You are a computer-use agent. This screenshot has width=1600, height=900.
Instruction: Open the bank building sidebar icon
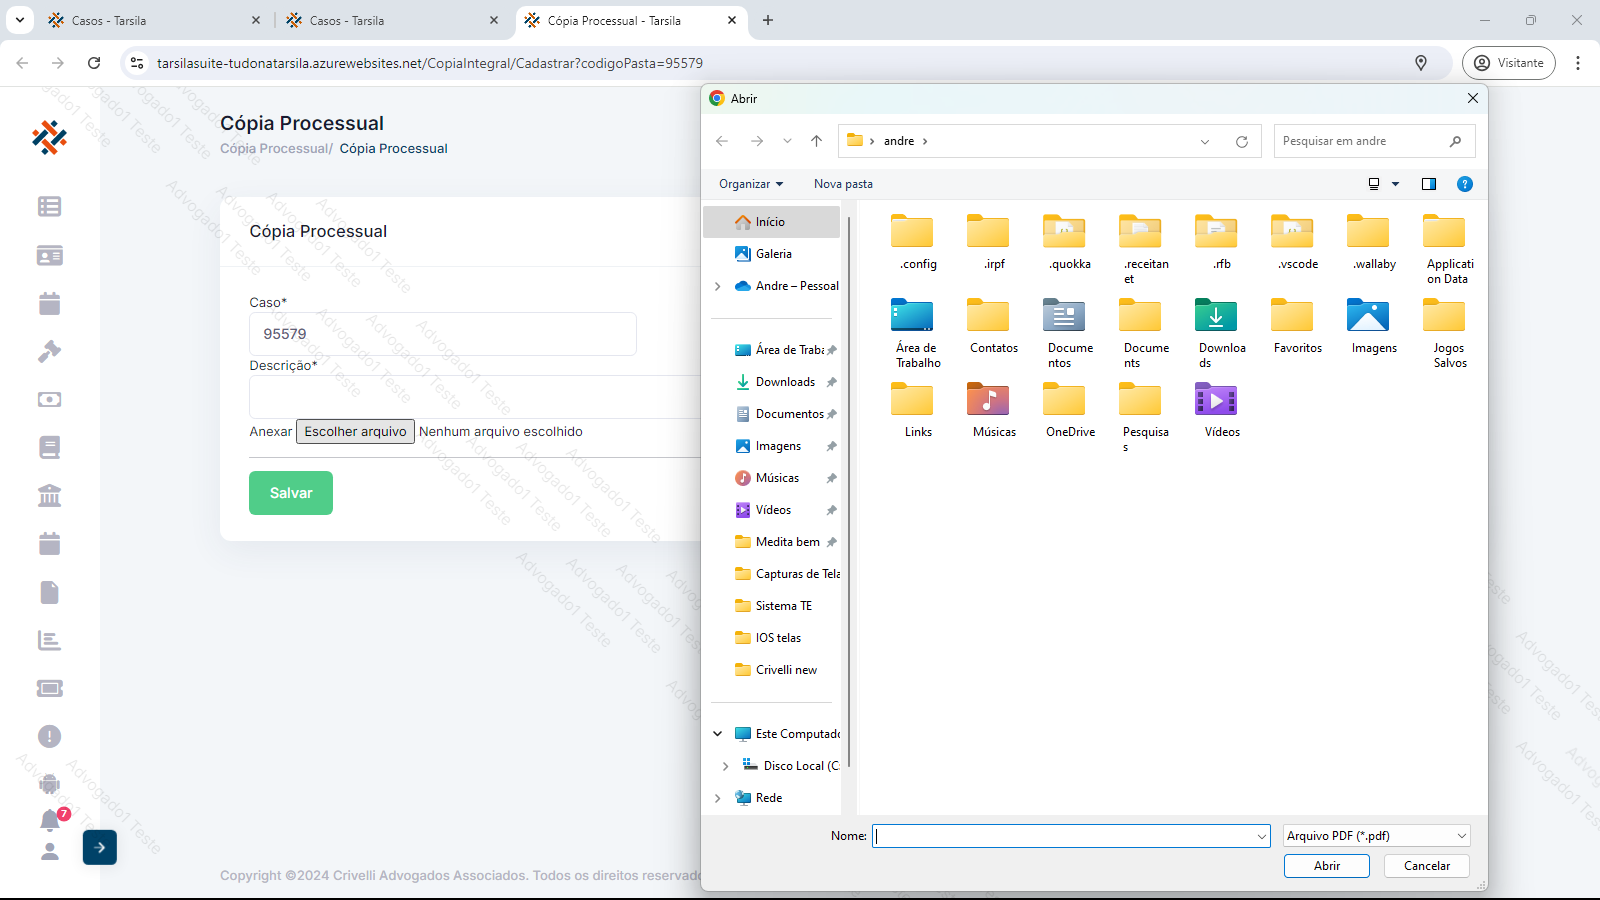(x=49, y=495)
